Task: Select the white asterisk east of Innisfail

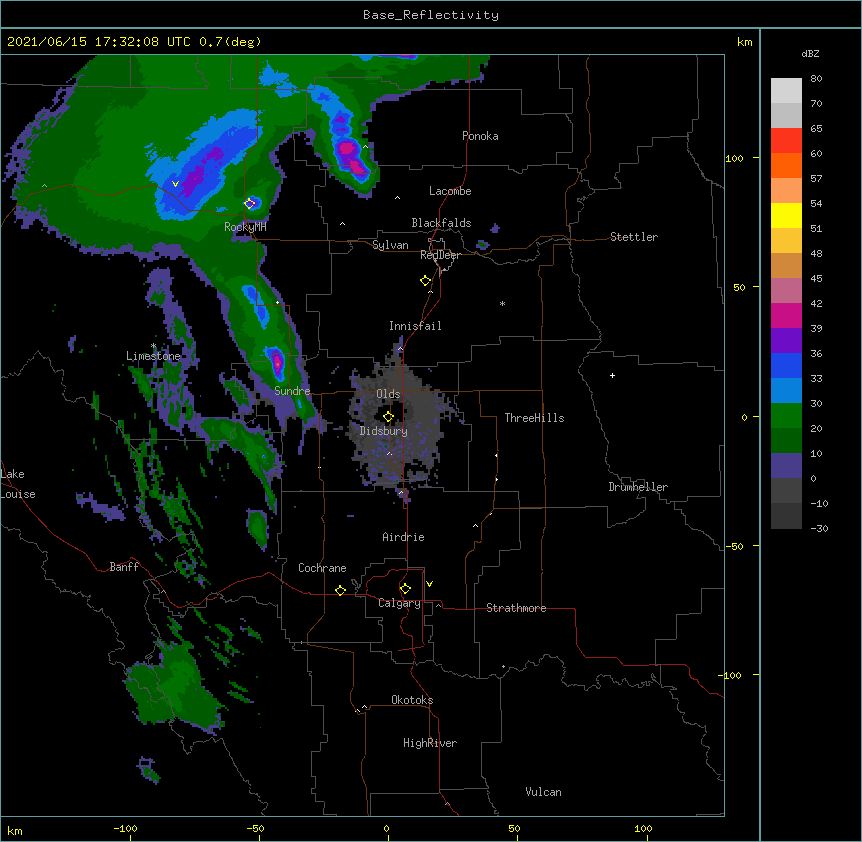Action: tap(502, 303)
